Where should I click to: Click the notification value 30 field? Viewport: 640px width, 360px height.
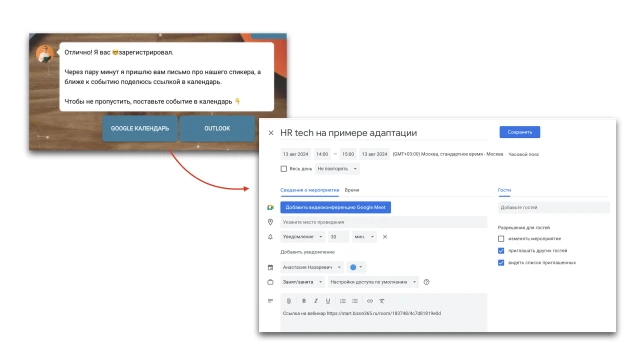pyautogui.click(x=338, y=237)
